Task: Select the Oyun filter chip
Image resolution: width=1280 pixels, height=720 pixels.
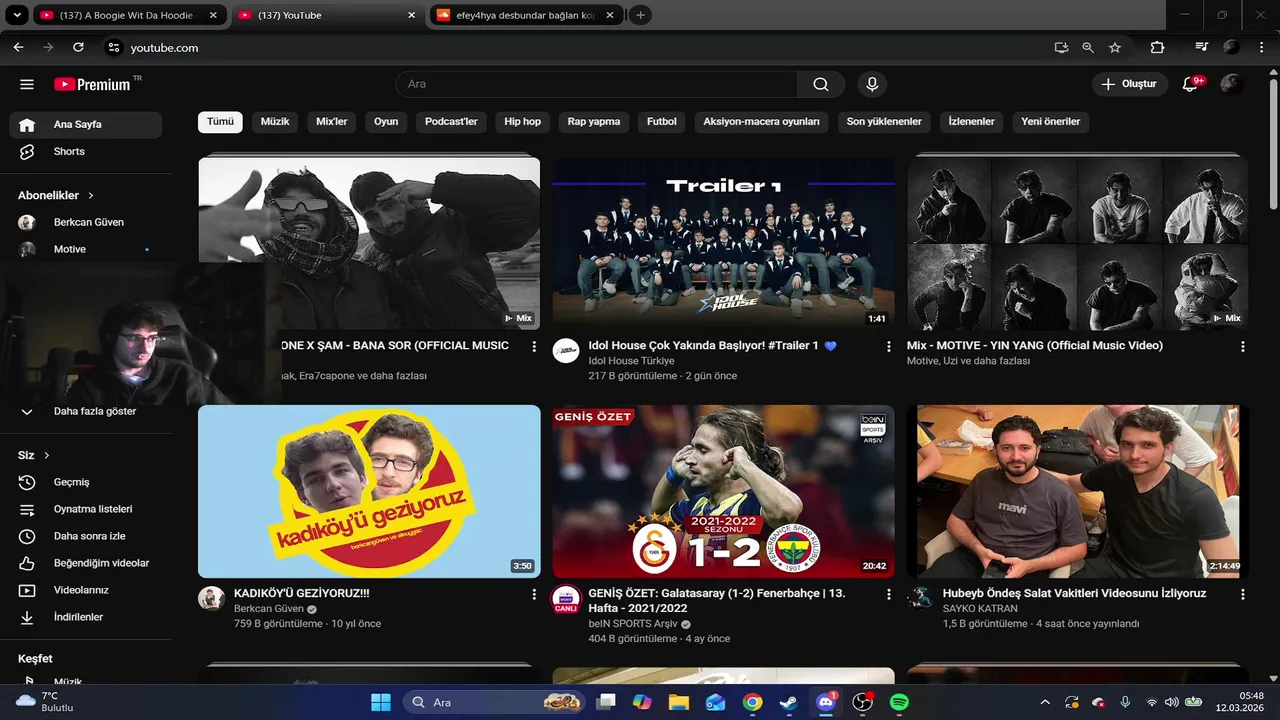Action: tap(386, 121)
